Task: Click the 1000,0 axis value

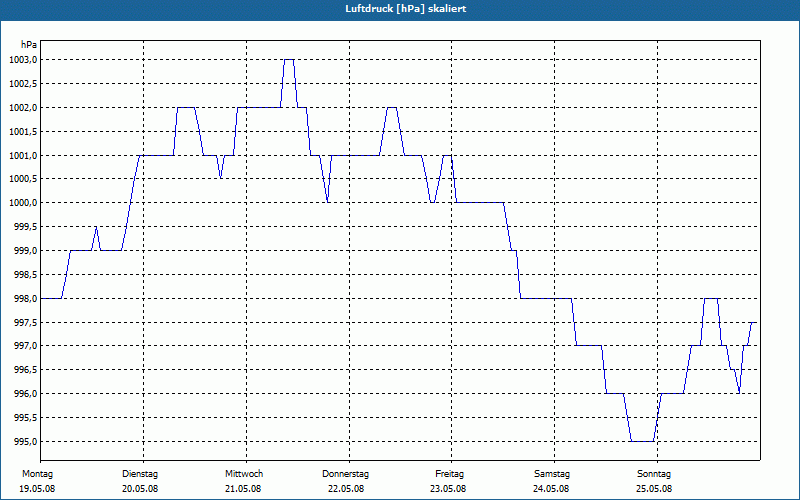Action: point(23,203)
